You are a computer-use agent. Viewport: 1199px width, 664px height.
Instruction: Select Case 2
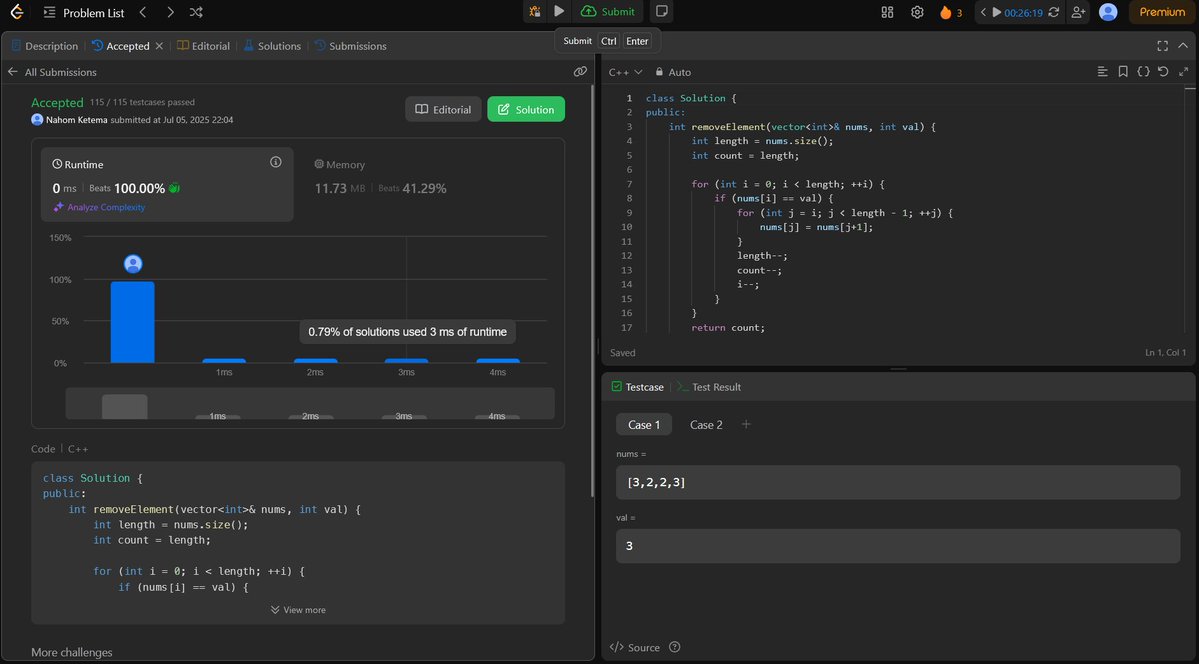pyautogui.click(x=706, y=425)
